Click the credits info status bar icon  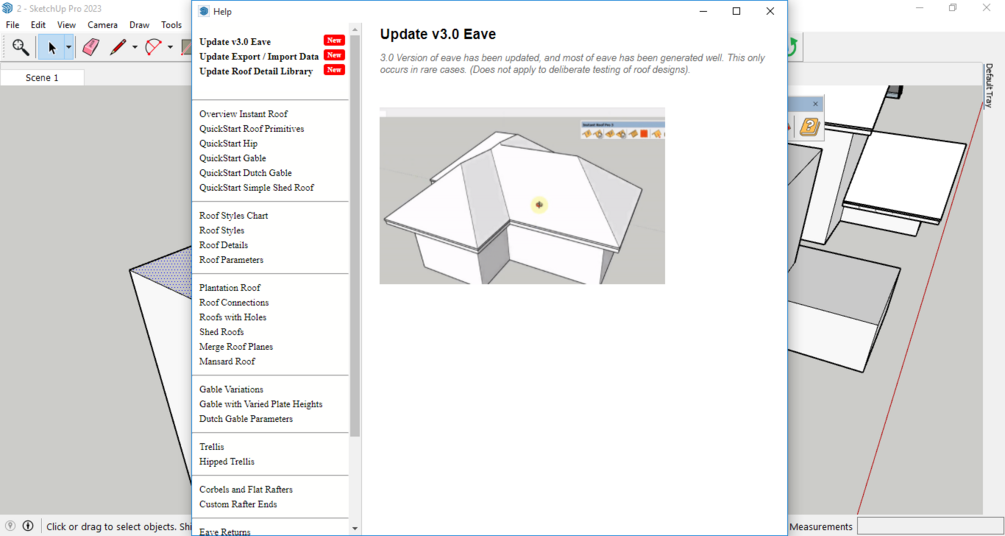coord(28,526)
